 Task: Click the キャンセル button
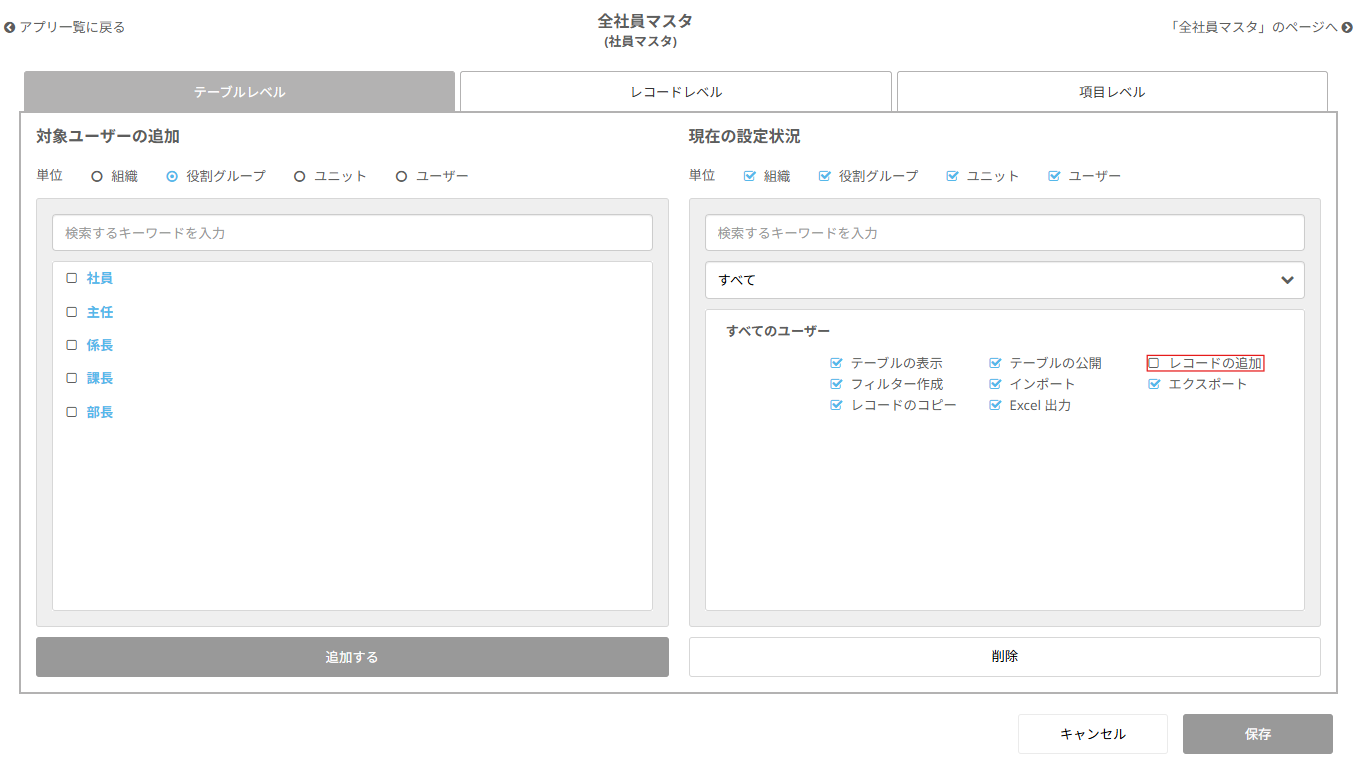click(x=1092, y=734)
